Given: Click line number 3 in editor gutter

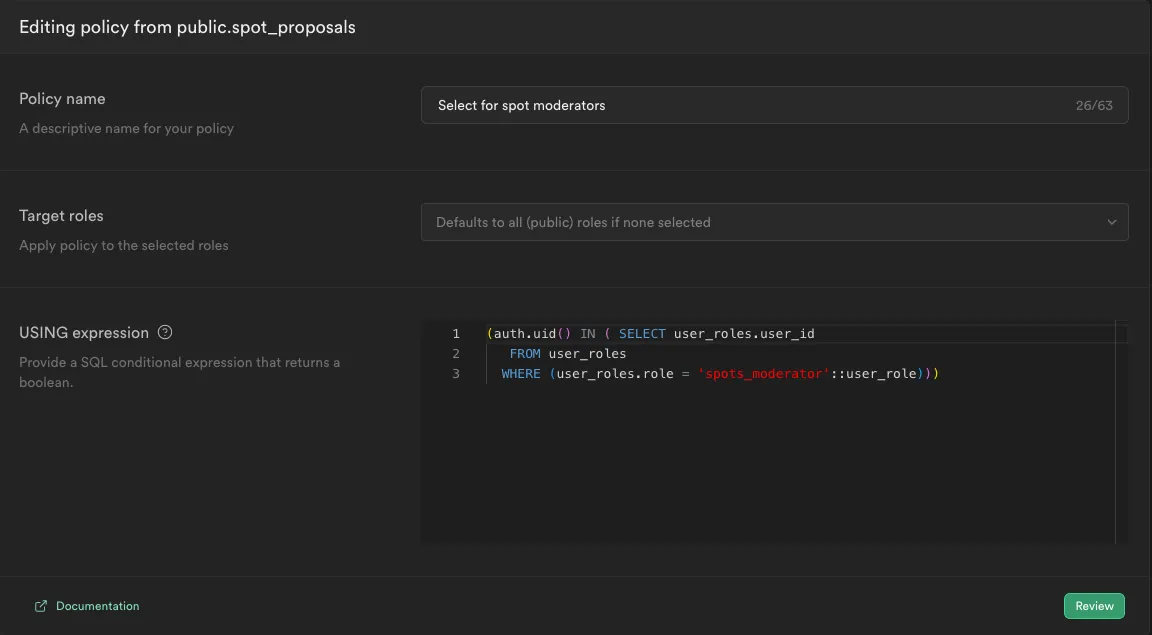Looking at the screenshot, I should (x=456, y=373).
